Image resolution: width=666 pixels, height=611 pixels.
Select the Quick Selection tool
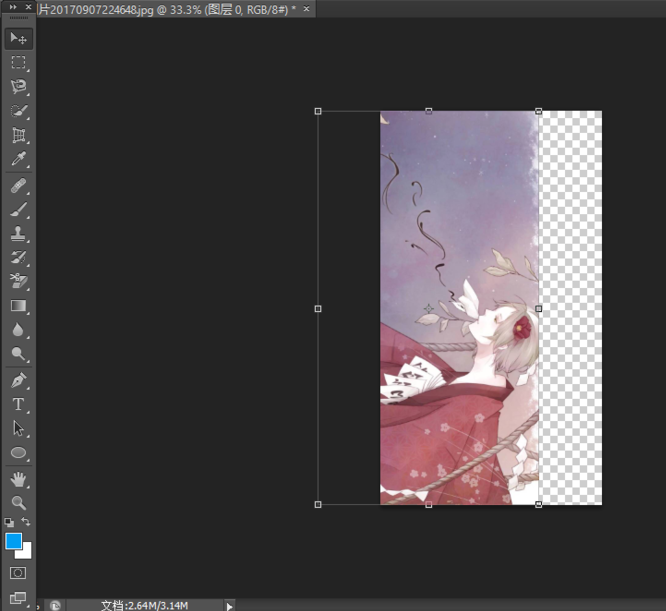18,111
